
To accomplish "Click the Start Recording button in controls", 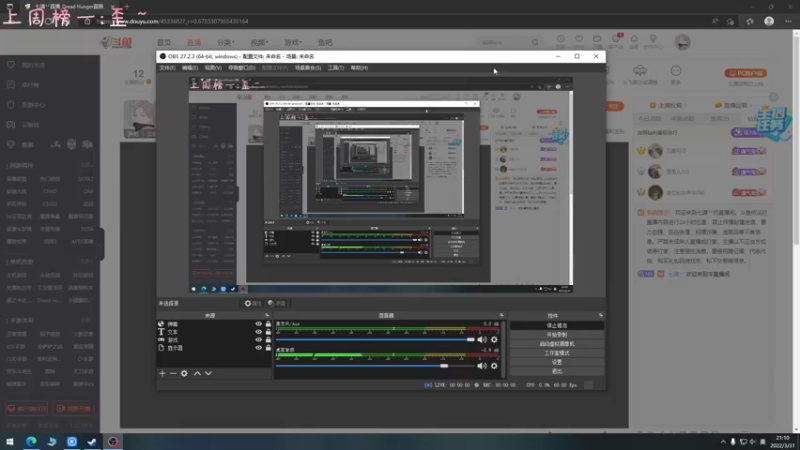I will [x=557, y=335].
